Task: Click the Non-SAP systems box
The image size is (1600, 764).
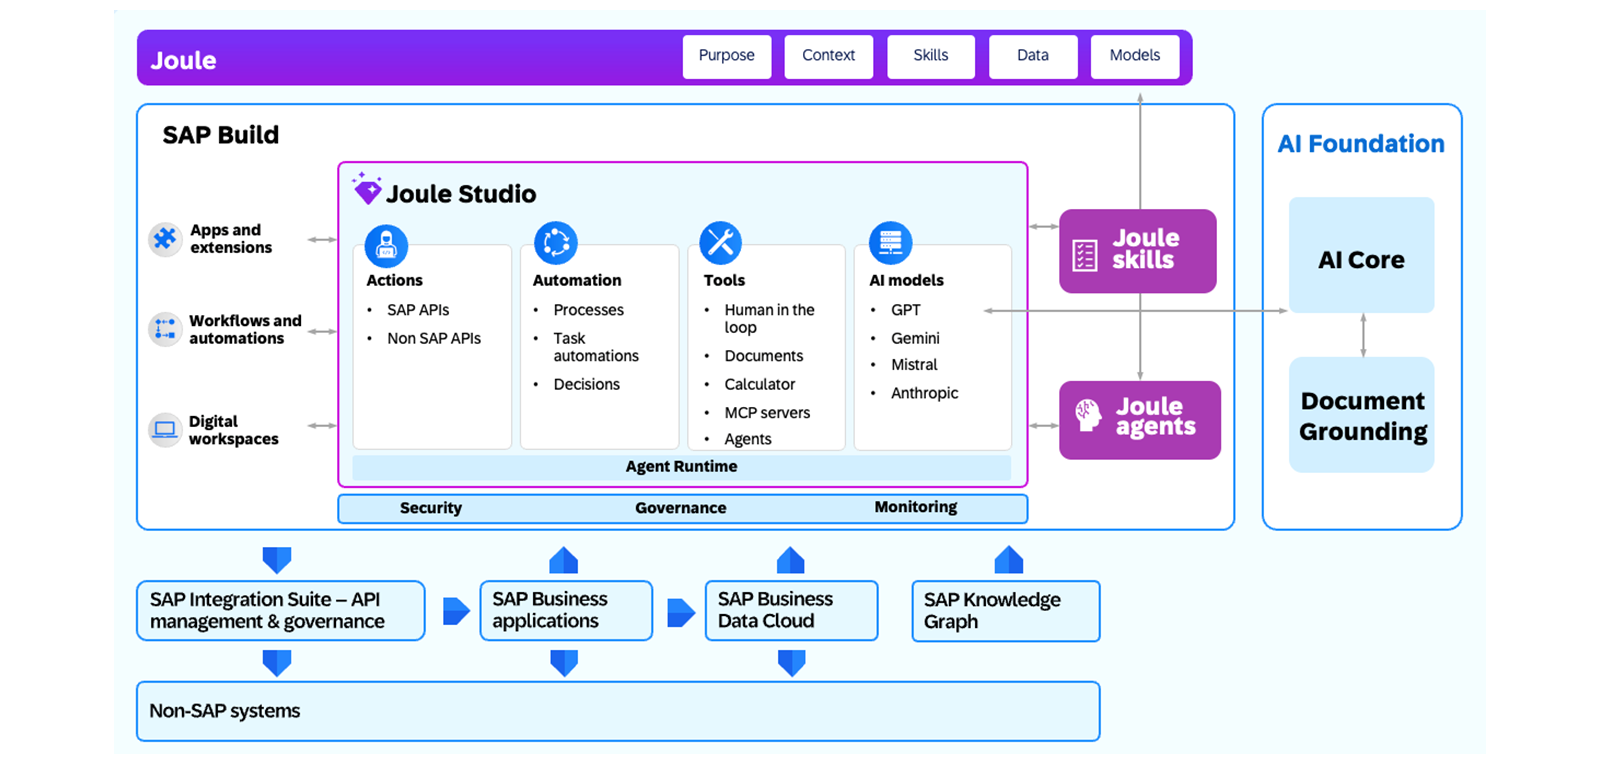Action: tap(618, 711)
